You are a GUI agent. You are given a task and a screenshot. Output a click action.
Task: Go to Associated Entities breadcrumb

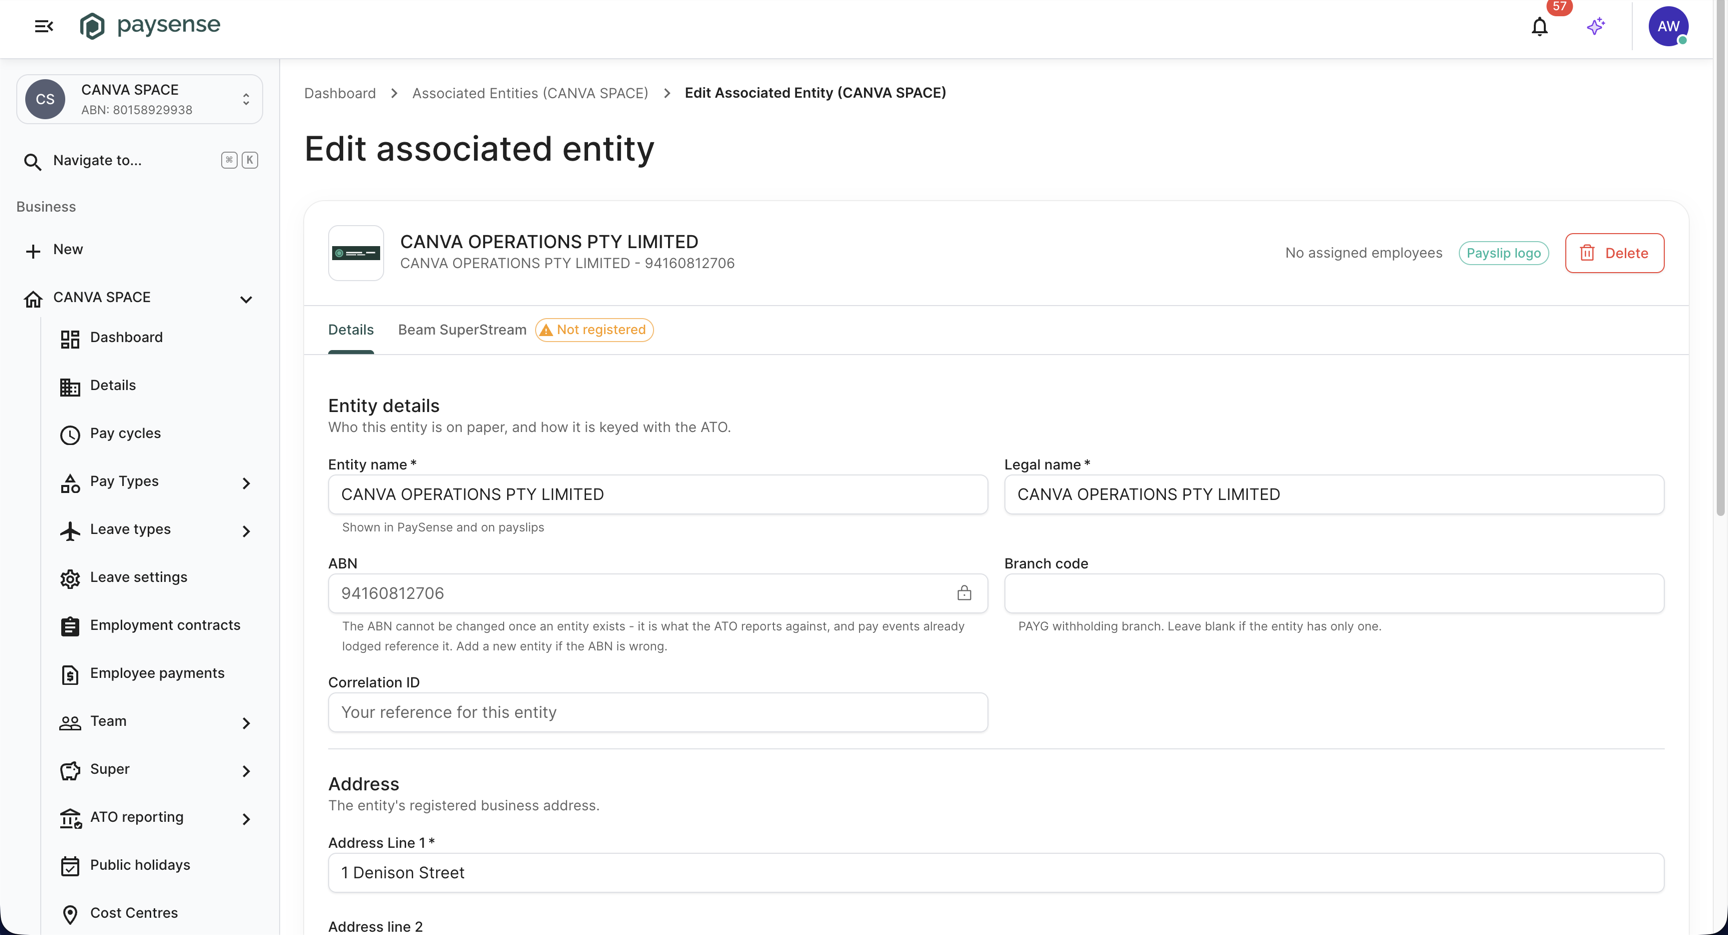(x=530, y=93)
